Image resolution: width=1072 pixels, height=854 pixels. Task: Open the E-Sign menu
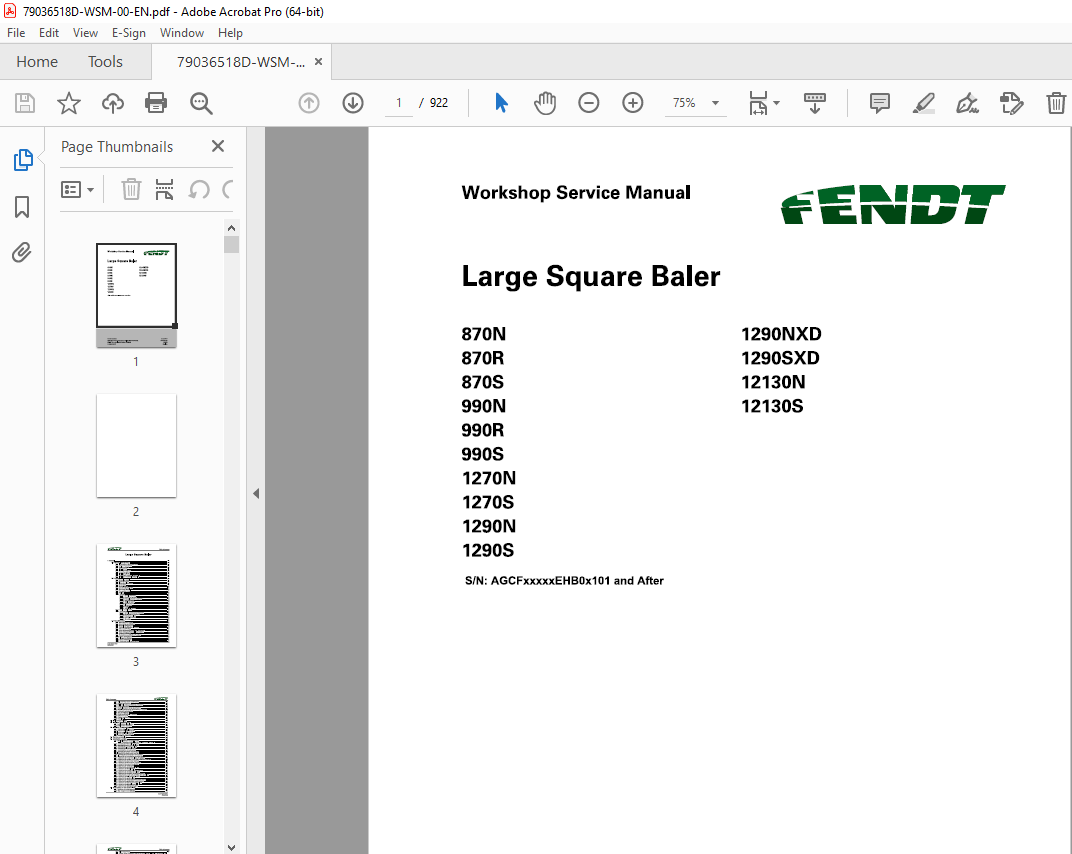tap(129, 33)
